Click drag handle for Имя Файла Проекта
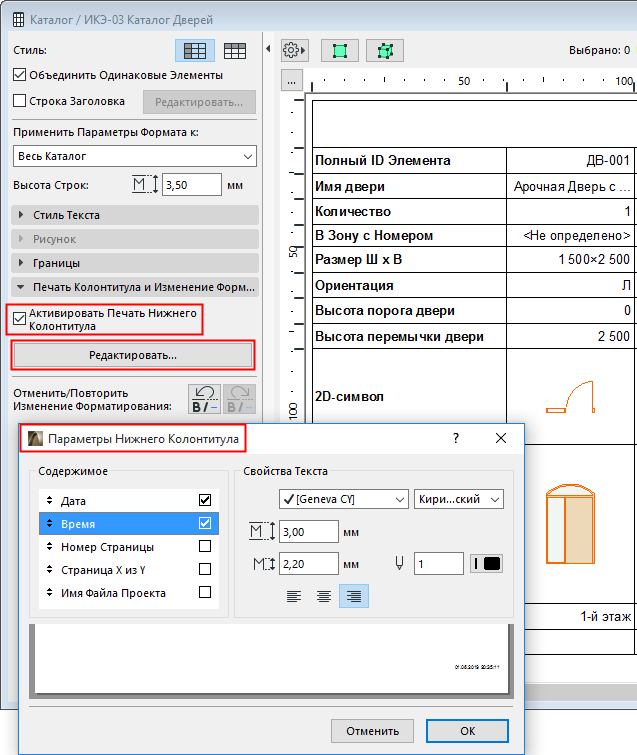637x755 pixels. [x=50, y=592]
